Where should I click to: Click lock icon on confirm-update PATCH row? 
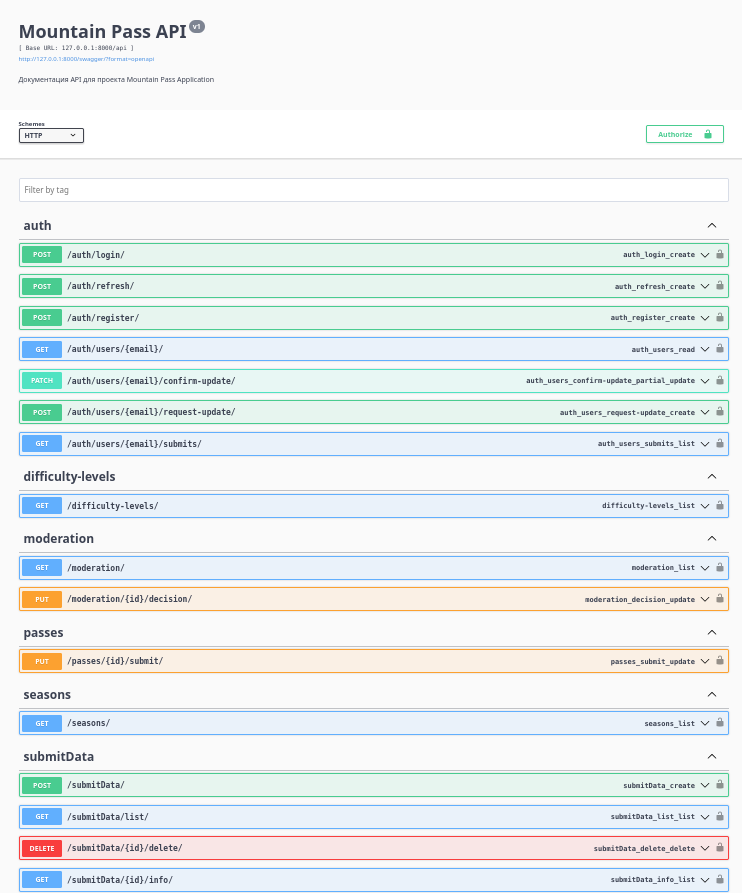tap(720, 380)
